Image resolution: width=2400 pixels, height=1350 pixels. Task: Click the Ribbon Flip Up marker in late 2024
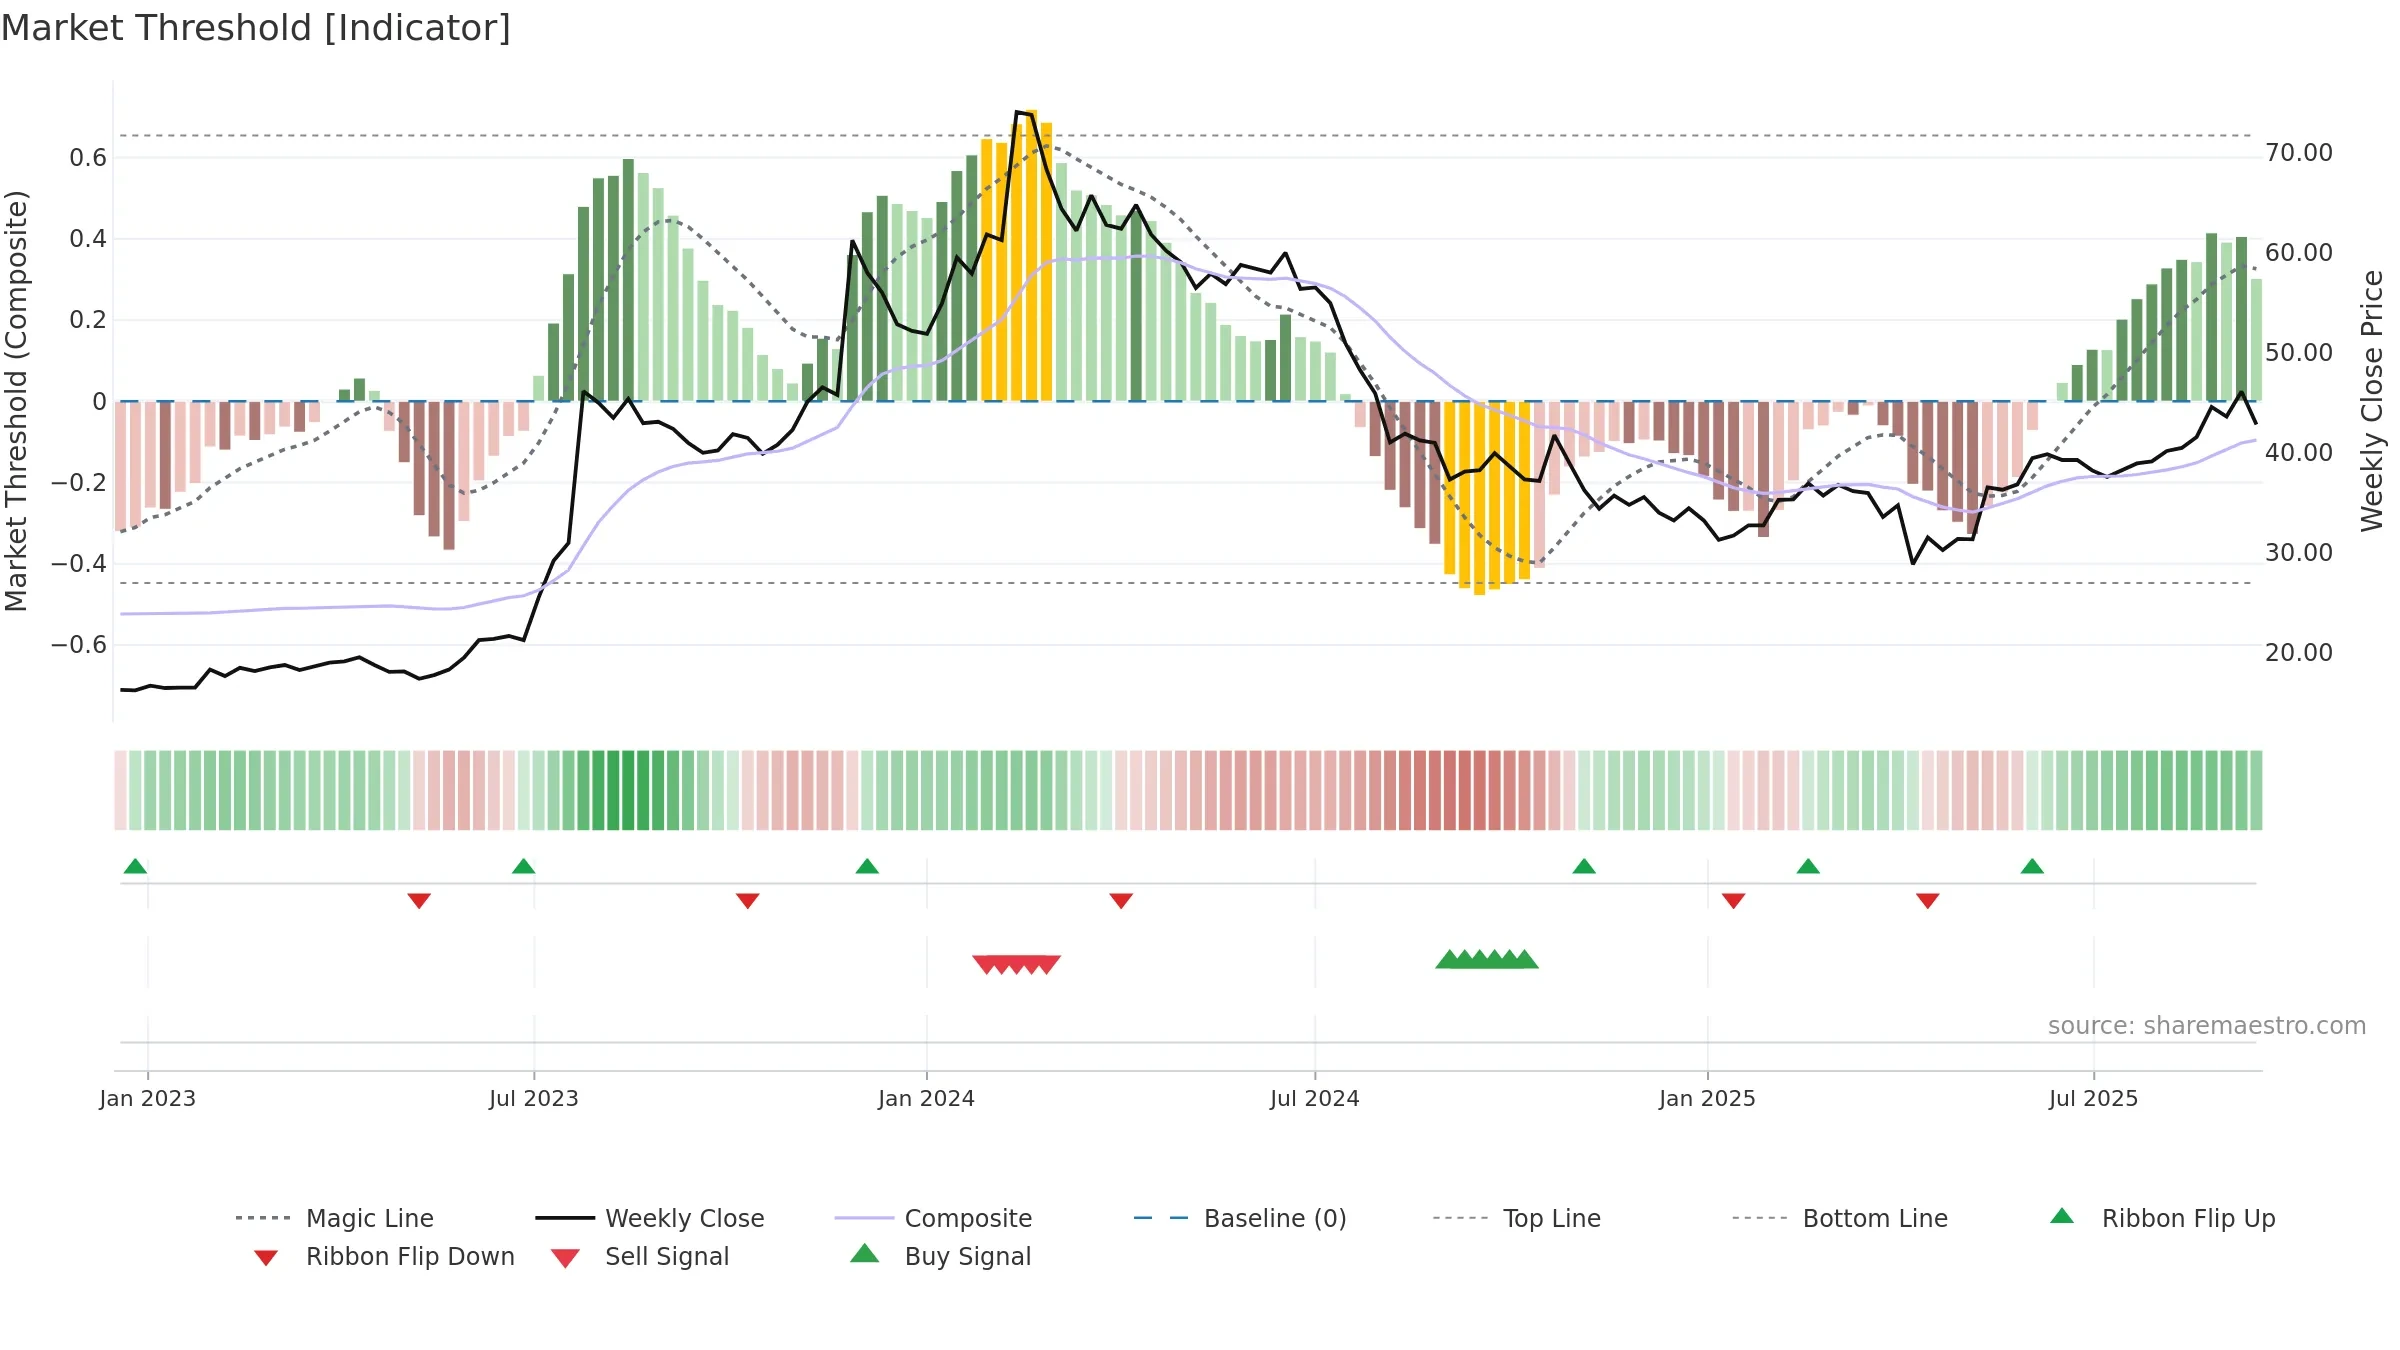point(1584,866)
